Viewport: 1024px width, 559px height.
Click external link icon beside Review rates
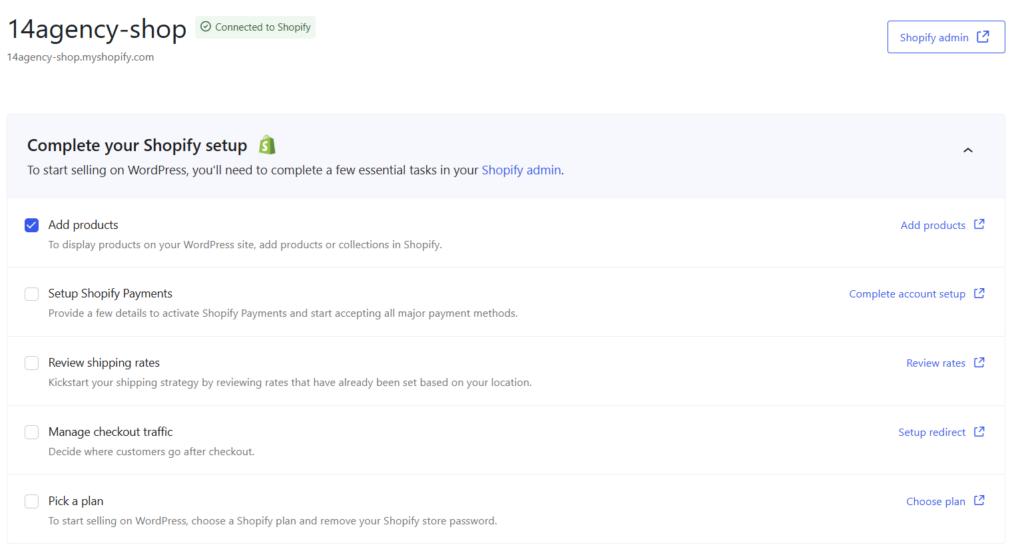[x=979, y=363]
